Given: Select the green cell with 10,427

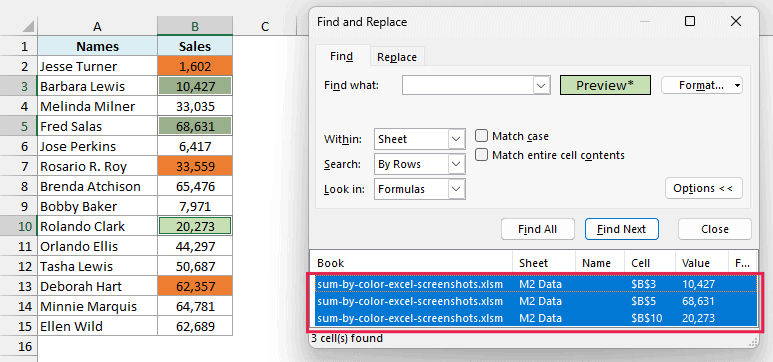Looking at the screenshot, I should (x=195, y=86).
